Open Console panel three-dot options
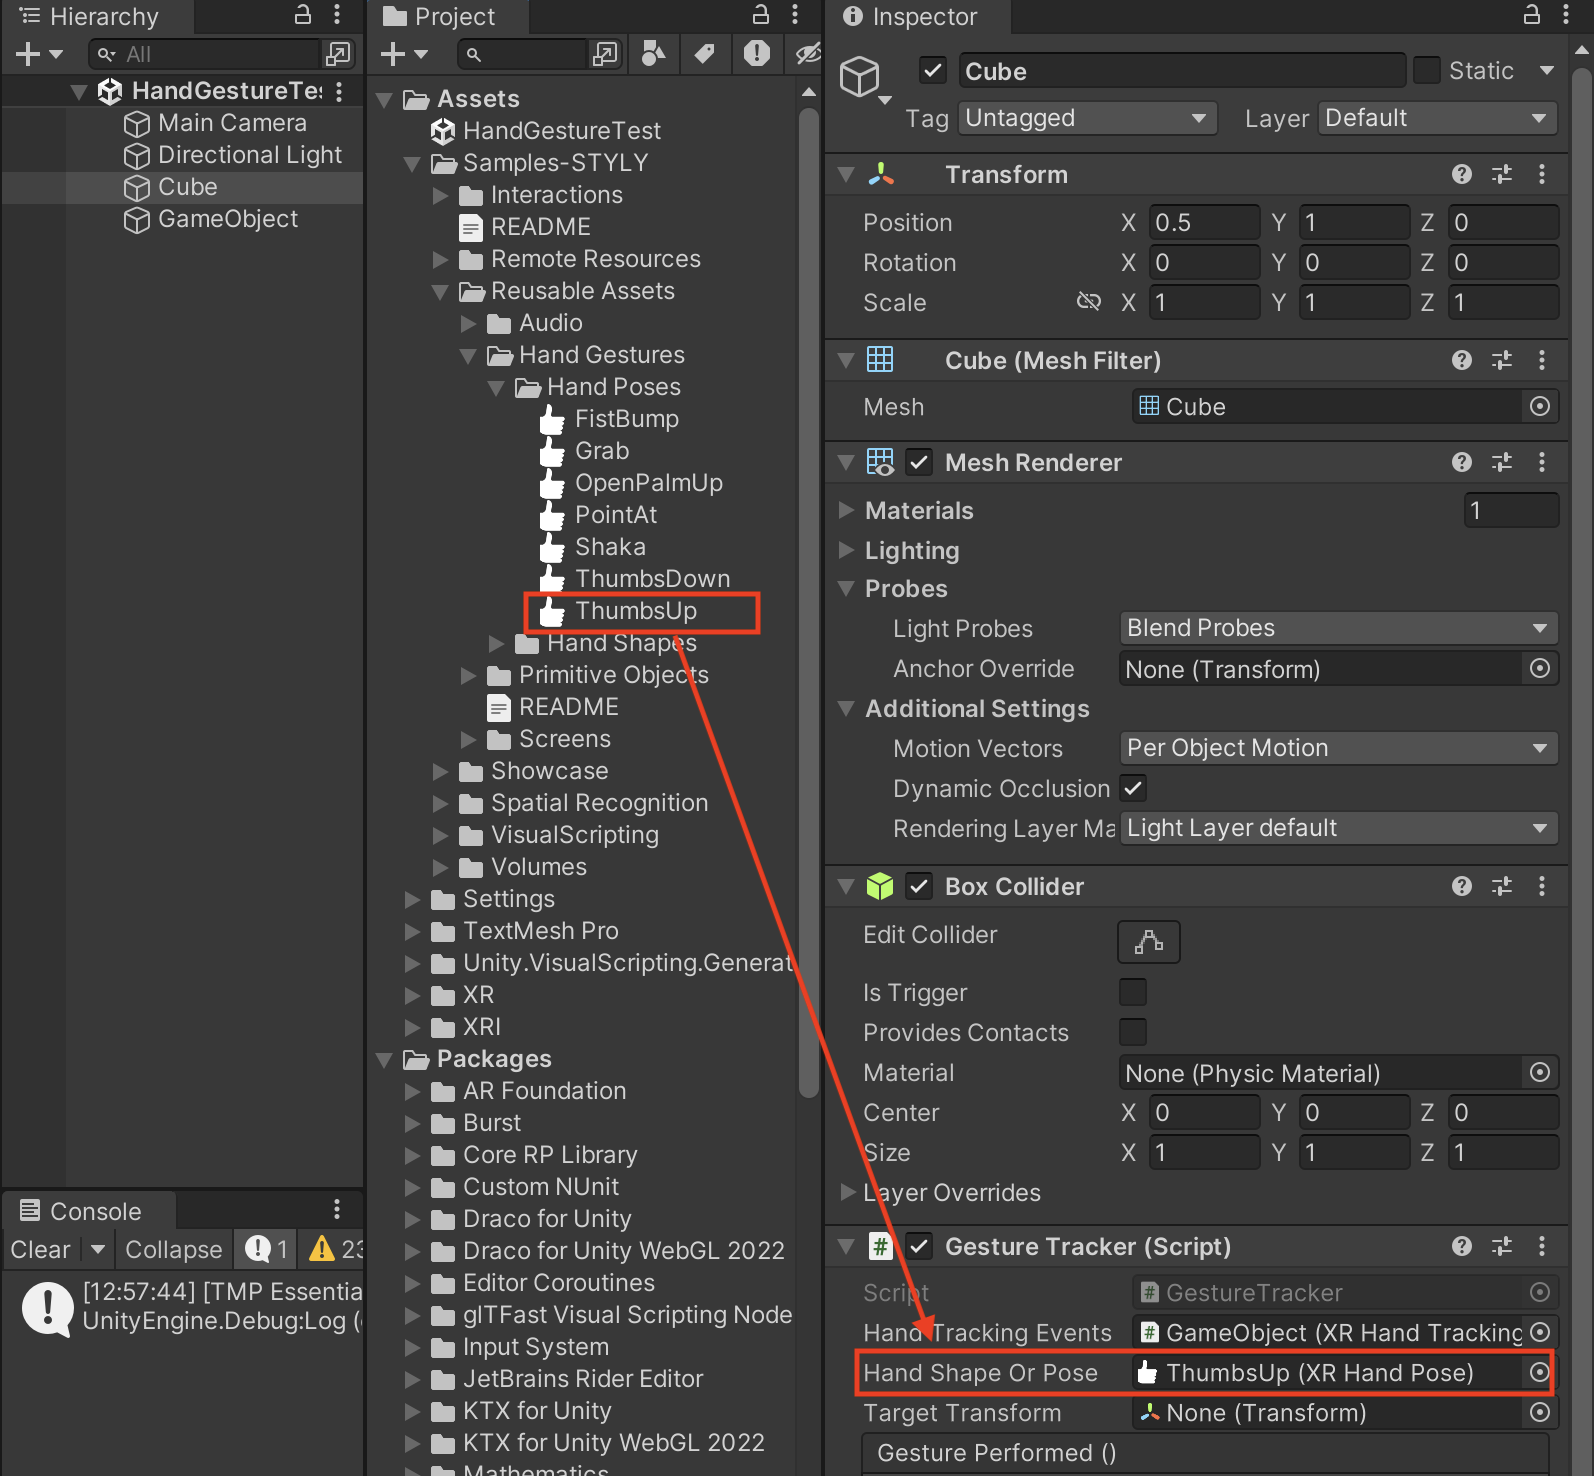Image resolution: width=1594 pixels, height=1476 pixels. coord(337,1209)
